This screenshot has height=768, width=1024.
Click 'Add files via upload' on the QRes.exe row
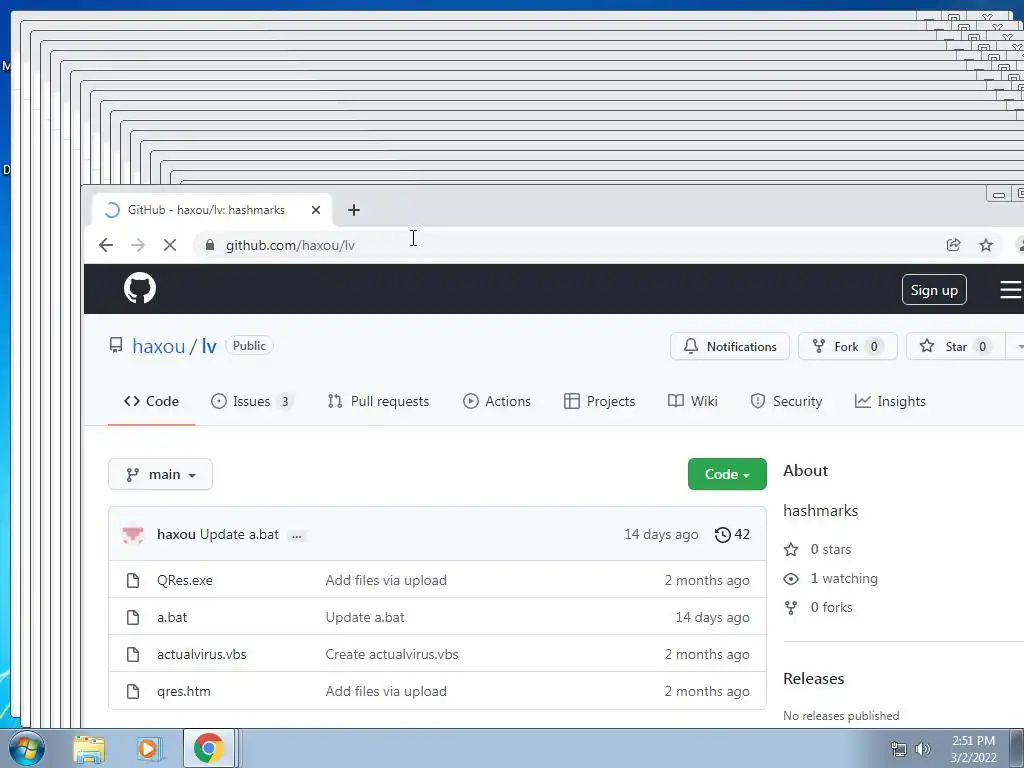pyautogui.click(x=386, y=580)
